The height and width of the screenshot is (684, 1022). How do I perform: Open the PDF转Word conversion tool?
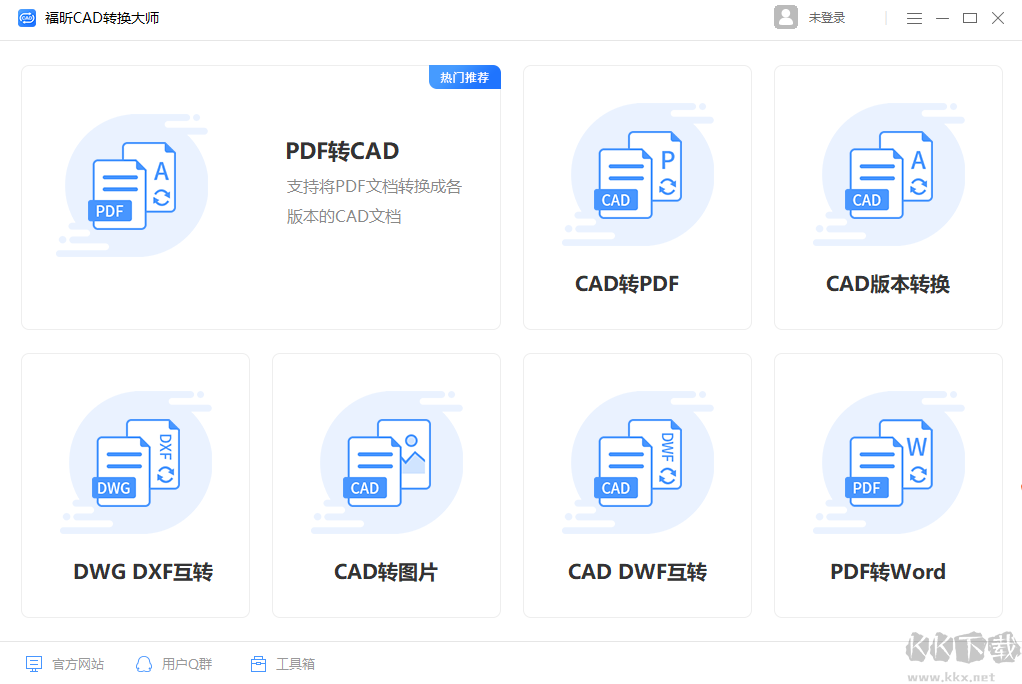[887, 484]
